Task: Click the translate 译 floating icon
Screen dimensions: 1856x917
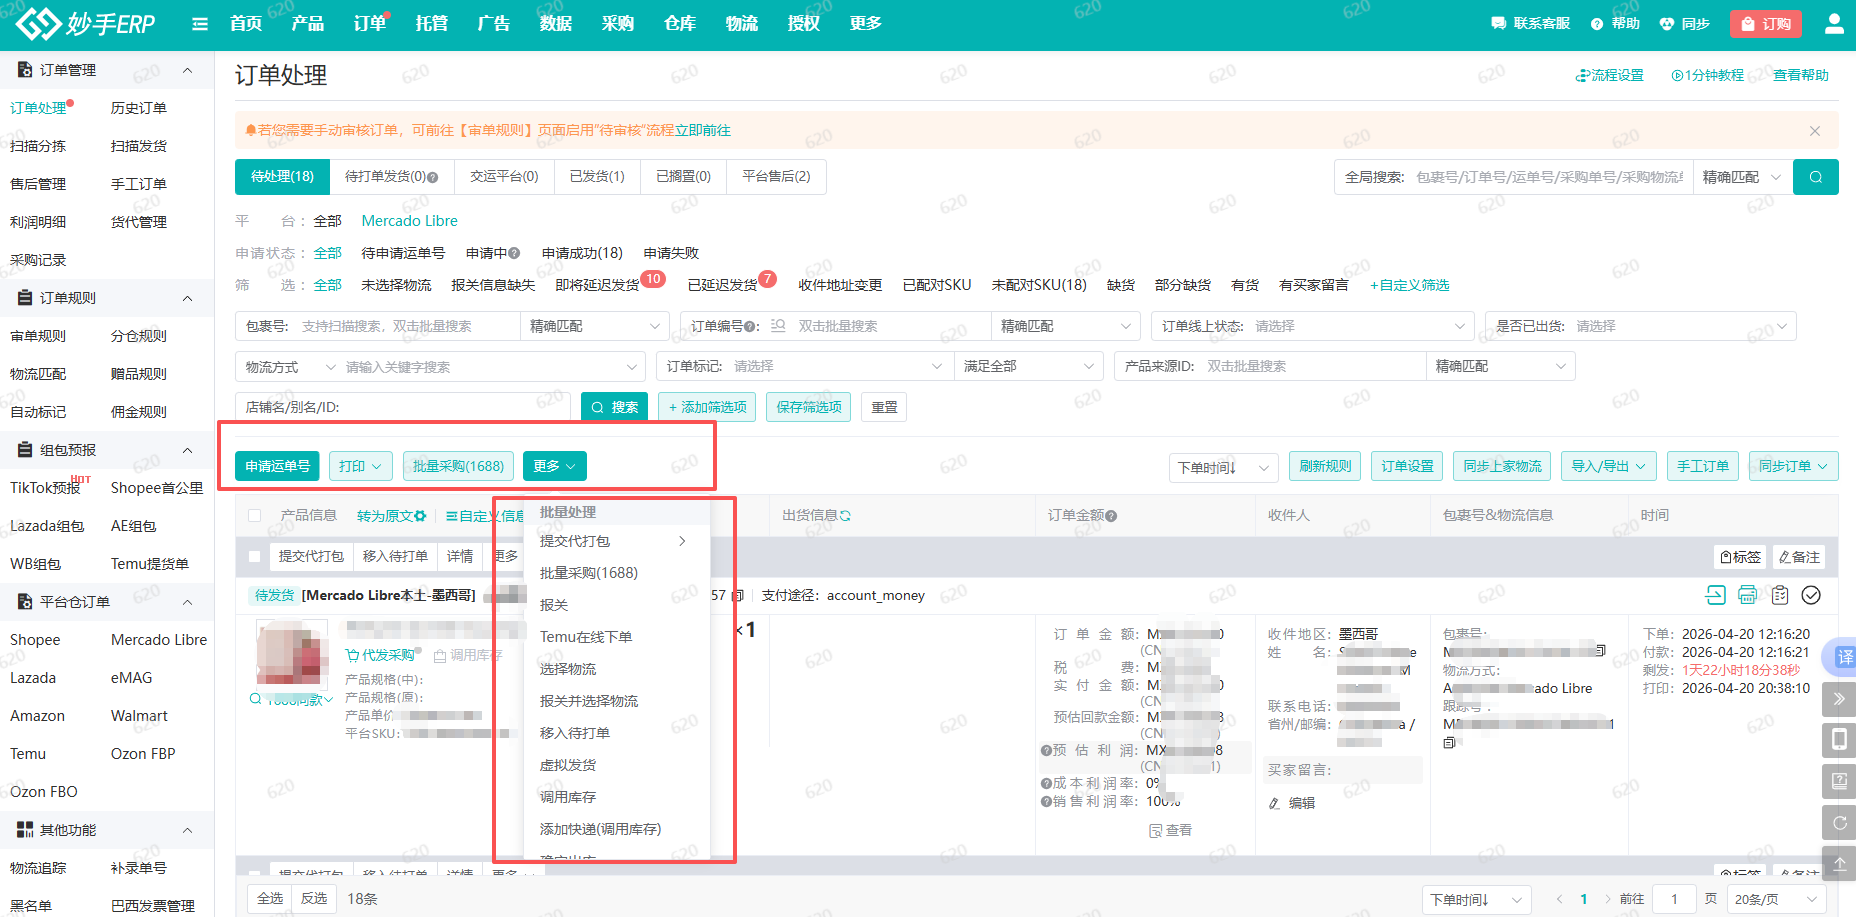Action: tap(1843, 657)
